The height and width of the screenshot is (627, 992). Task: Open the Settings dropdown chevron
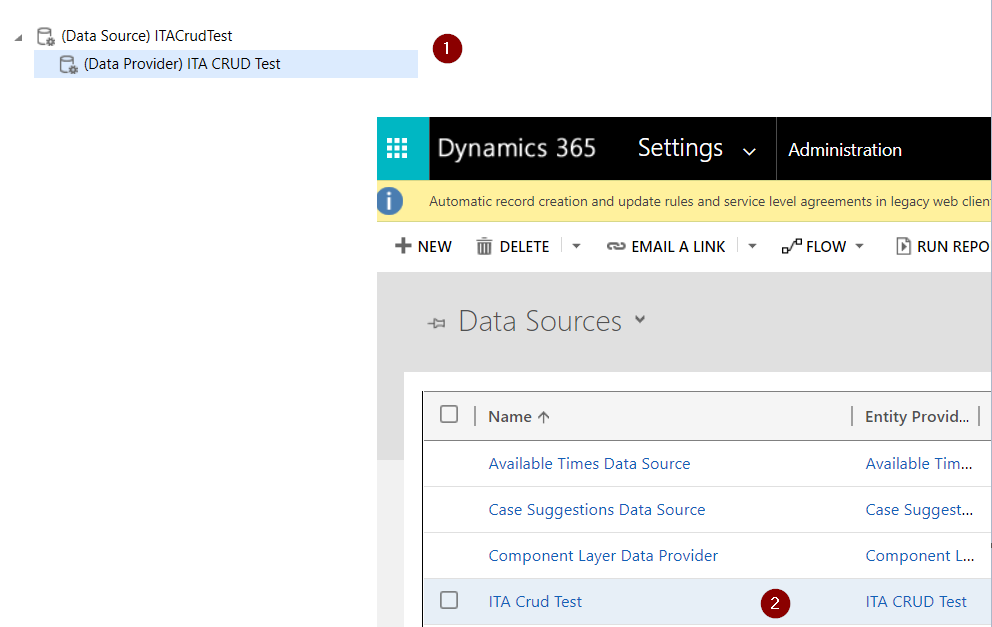click(749, 152)
